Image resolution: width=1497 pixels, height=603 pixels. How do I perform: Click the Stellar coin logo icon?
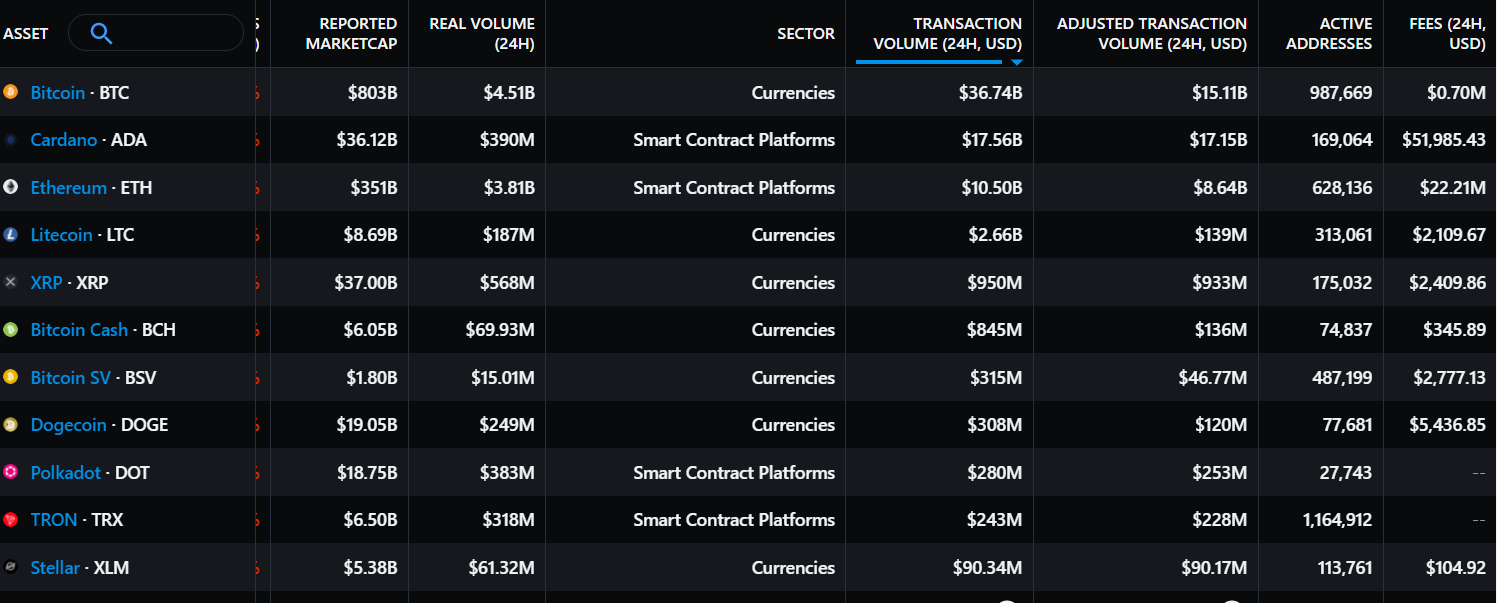click(x=10, y=567)
